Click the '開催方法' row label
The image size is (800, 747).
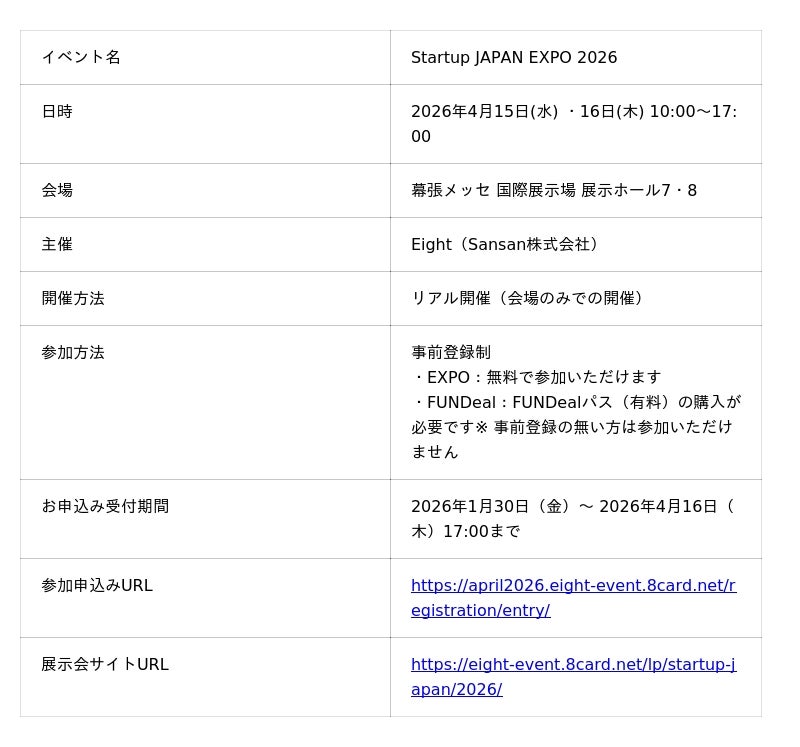point(73,298)
